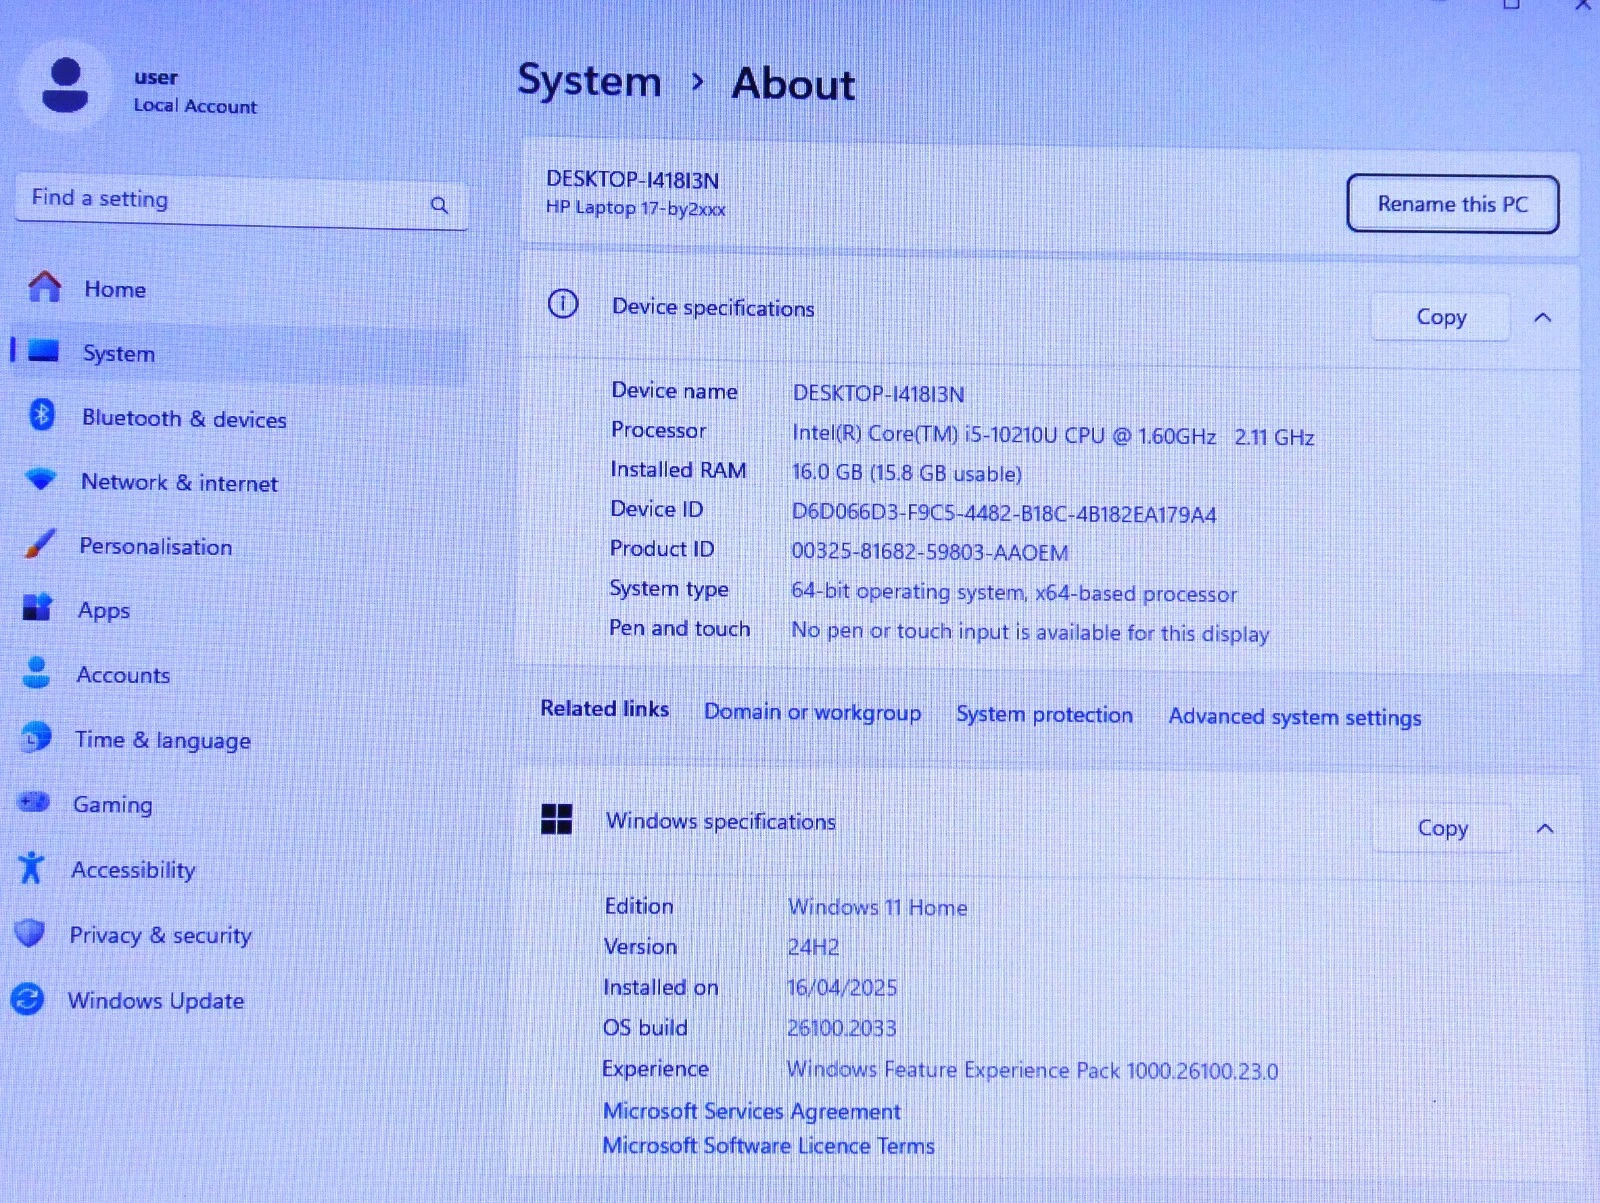Click the Bluetooth icon in sidebar
The height and width of the screenshot is (1203, 1600).
point(42,414)
